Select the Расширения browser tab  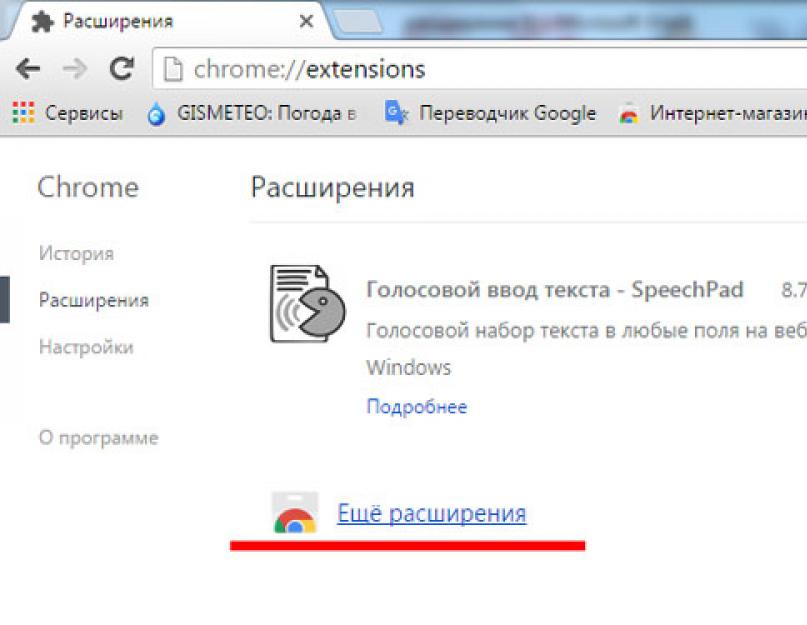[x=167, y=21]
